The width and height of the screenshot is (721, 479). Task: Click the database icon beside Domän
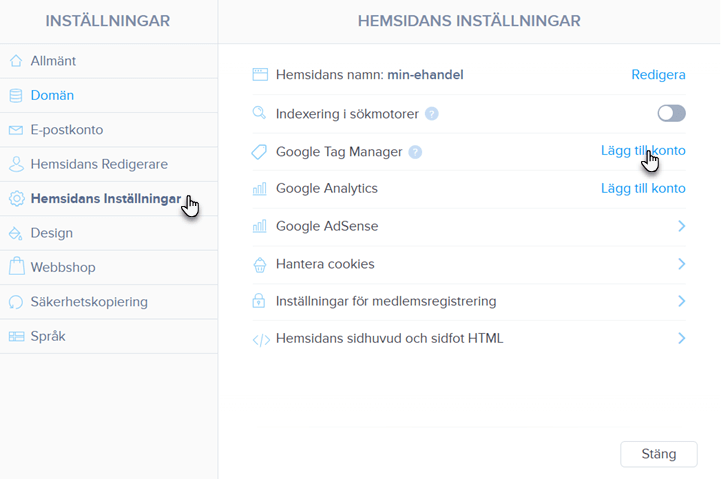click(16, 95)
